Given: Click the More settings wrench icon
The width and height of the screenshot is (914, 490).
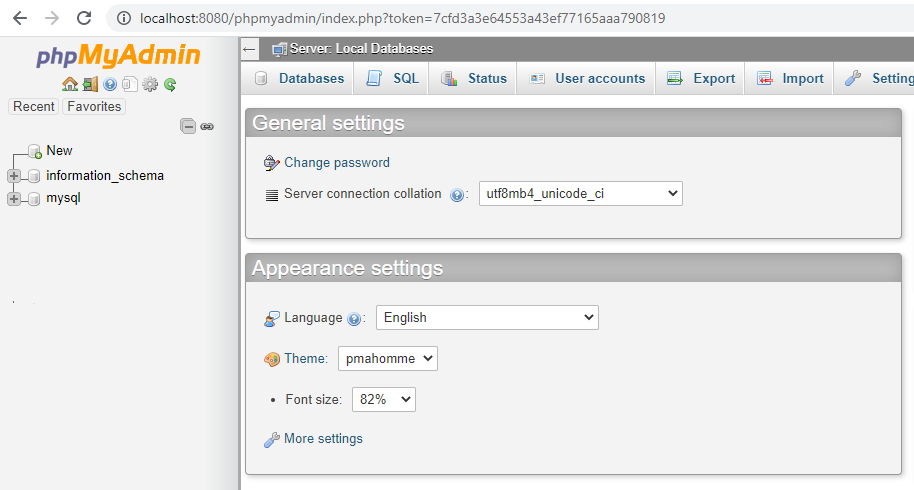Looking at the screenshot, I should 272,440.
